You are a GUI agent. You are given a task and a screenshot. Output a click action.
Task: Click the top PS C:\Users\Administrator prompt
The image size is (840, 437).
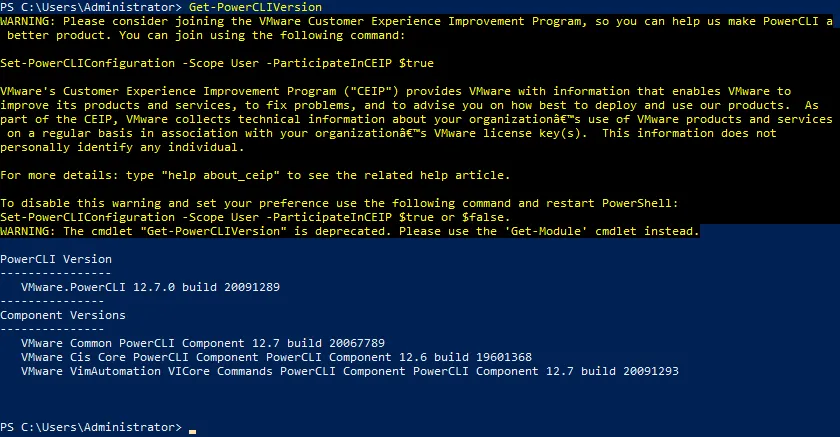coord(91,7)
